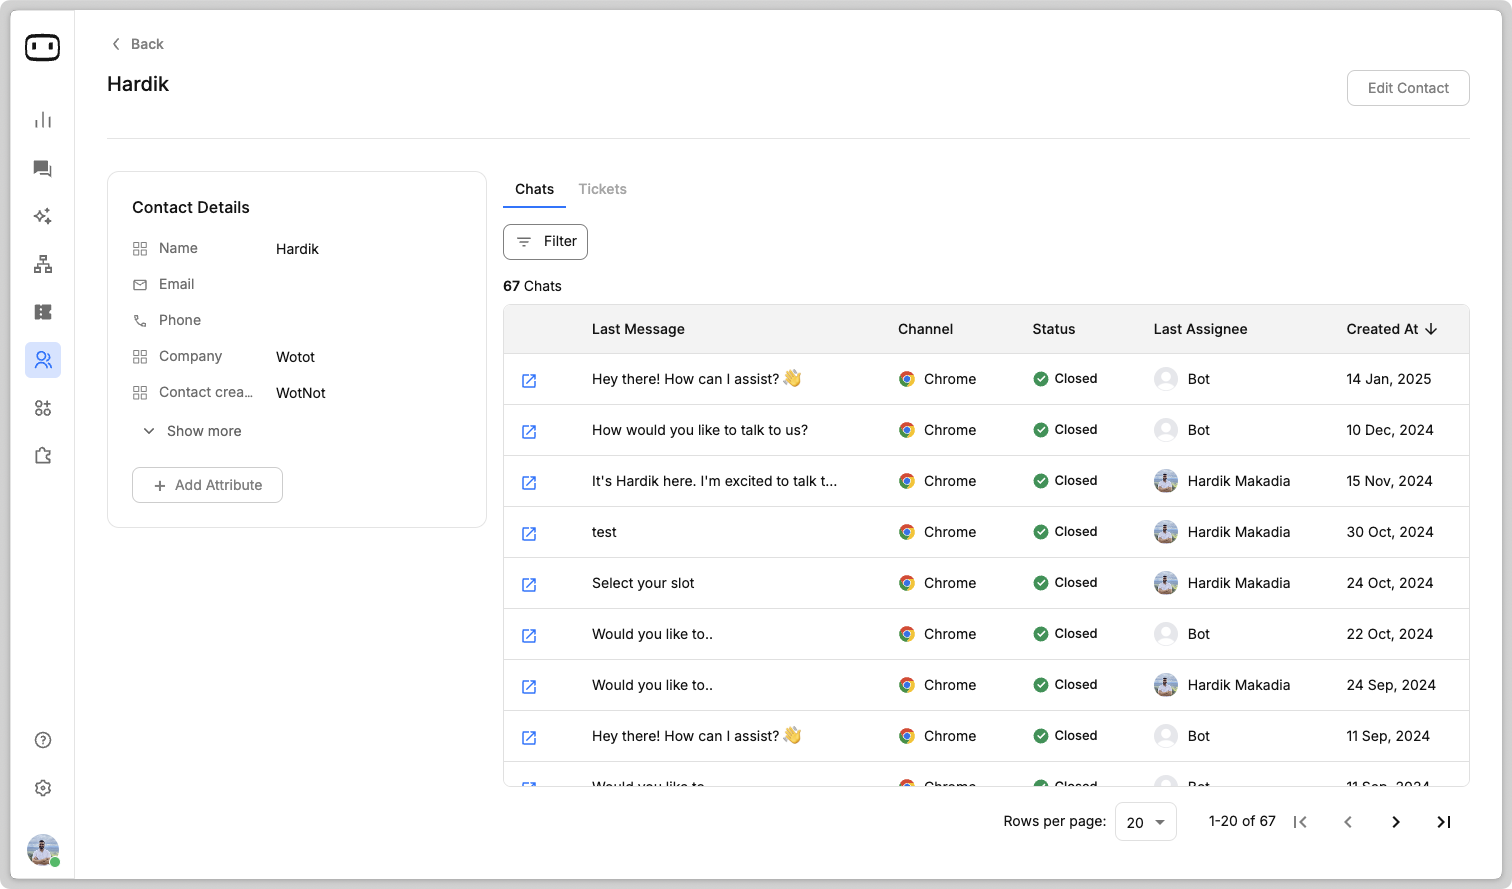The height and width of the screenshot is (889, 1512).
Task: Open the 'test' chat via its link icon
Action: (529, 533)
